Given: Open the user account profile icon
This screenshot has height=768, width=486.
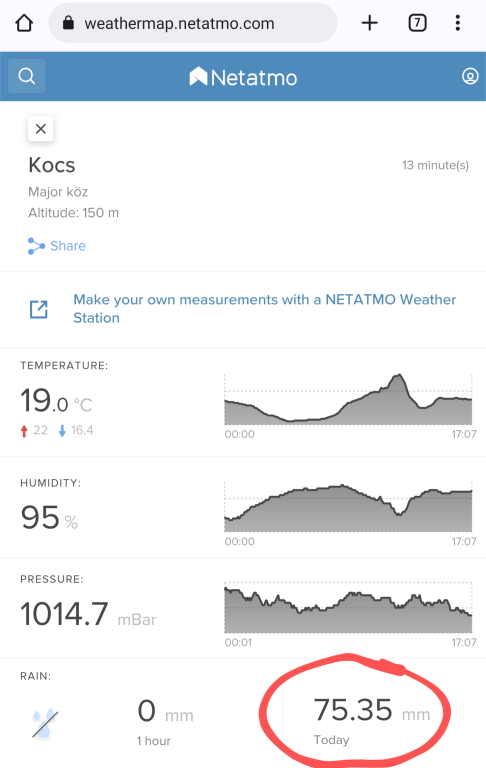Looking at the screenshot, I should pyautogui.click(x=470, y=76).
